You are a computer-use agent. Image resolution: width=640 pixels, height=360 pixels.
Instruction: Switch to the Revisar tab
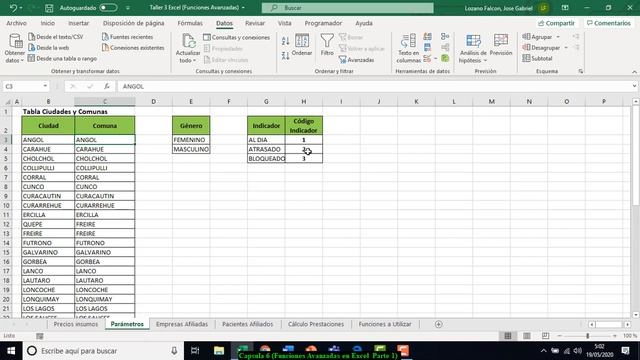tap(255, 23)
